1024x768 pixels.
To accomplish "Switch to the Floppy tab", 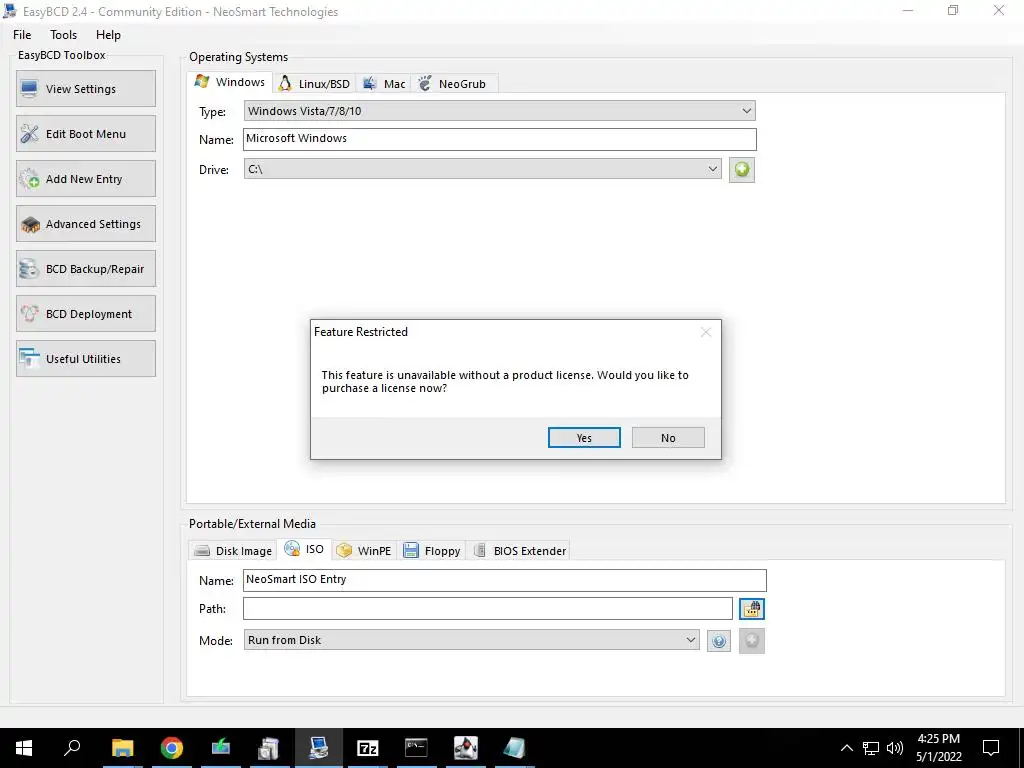I will (x=432, y=551).
